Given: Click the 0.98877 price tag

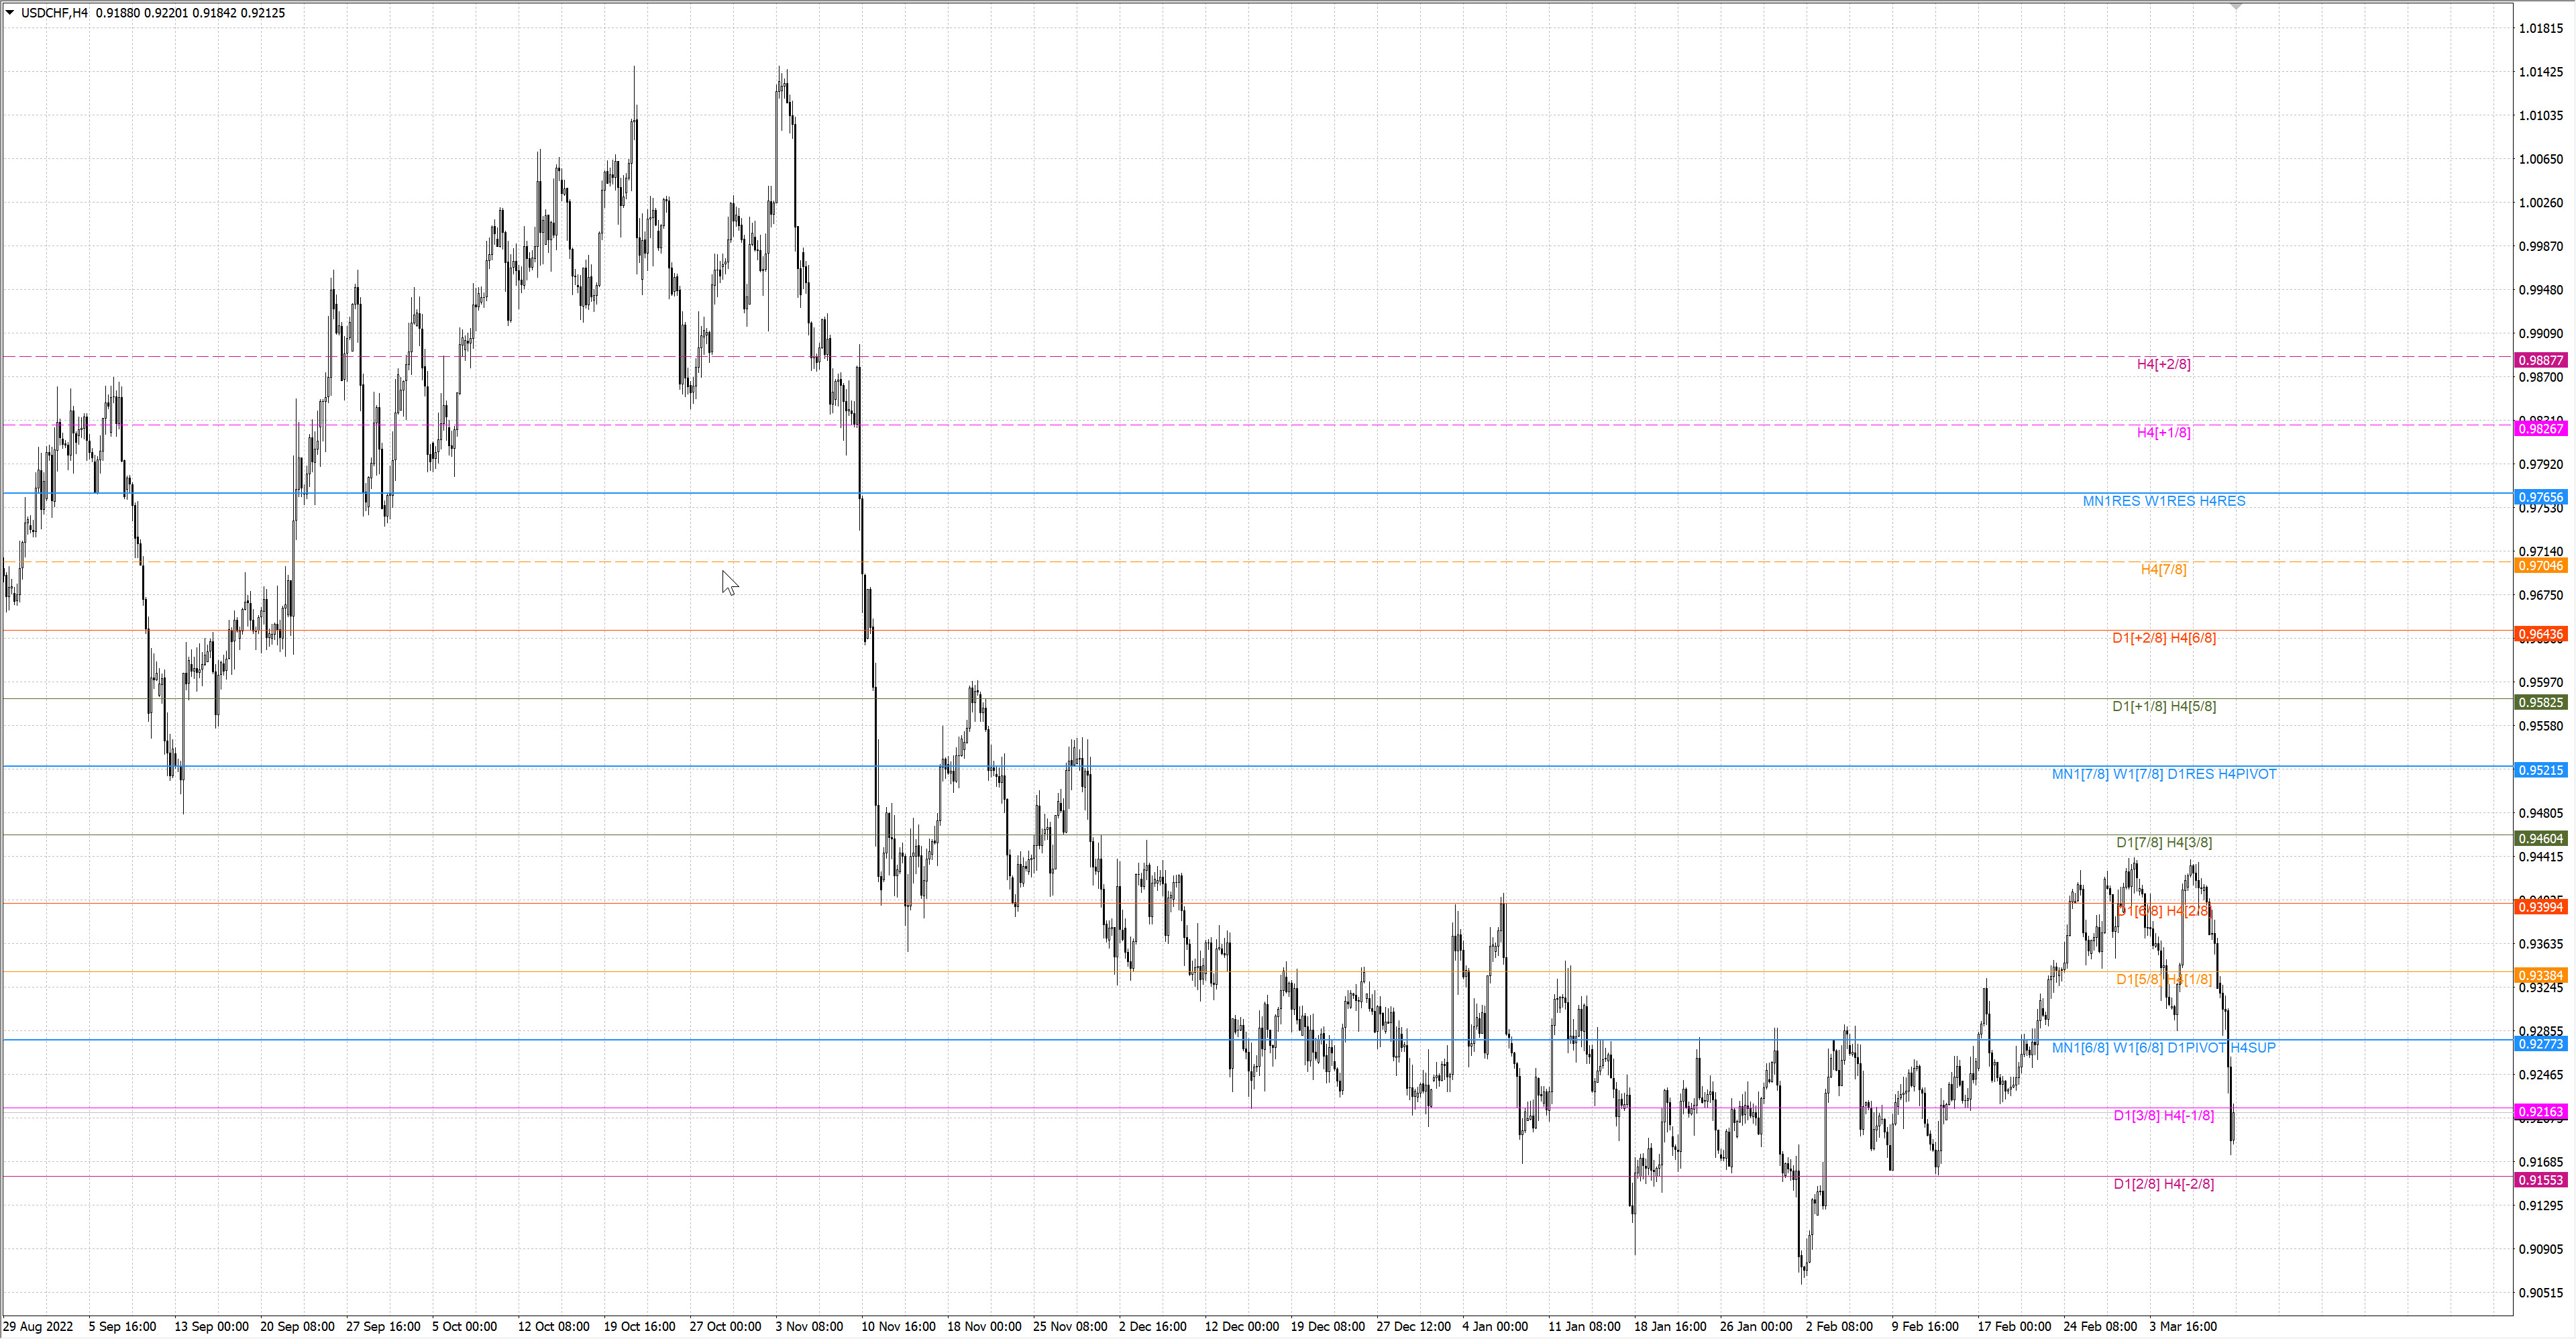Looking at the screenshot, I should tap(2540, 360).
